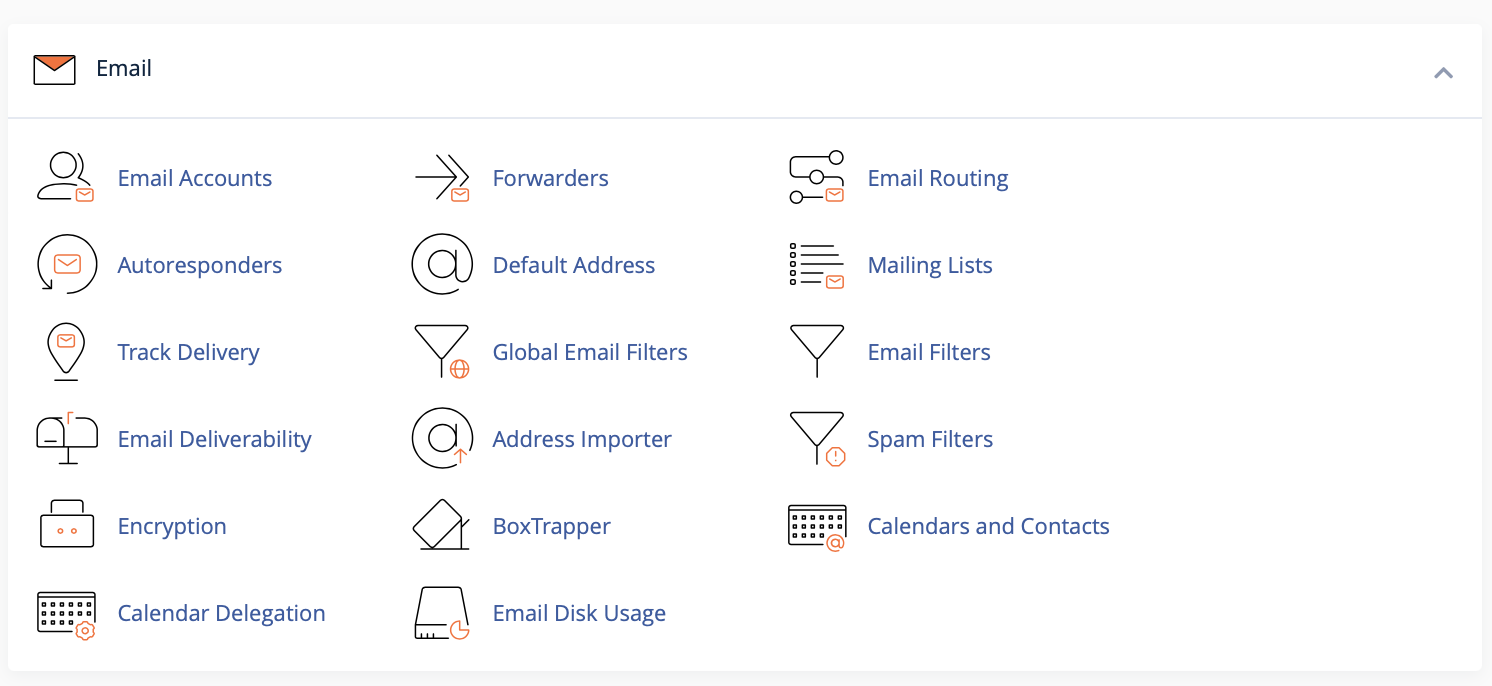Viewport: 1492px width, 686px height.
Task: Open Autoresponders link
Action: coord(200,265)
